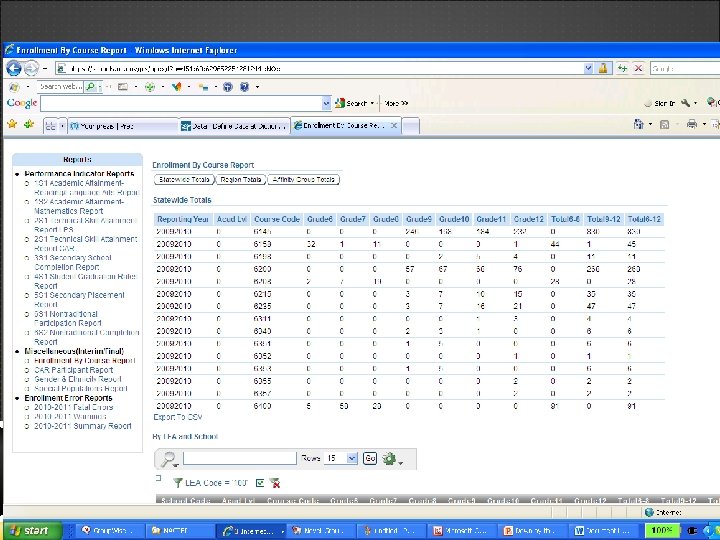
Task: Click the Windows logo toolbar icon
Action: point(14,86)
